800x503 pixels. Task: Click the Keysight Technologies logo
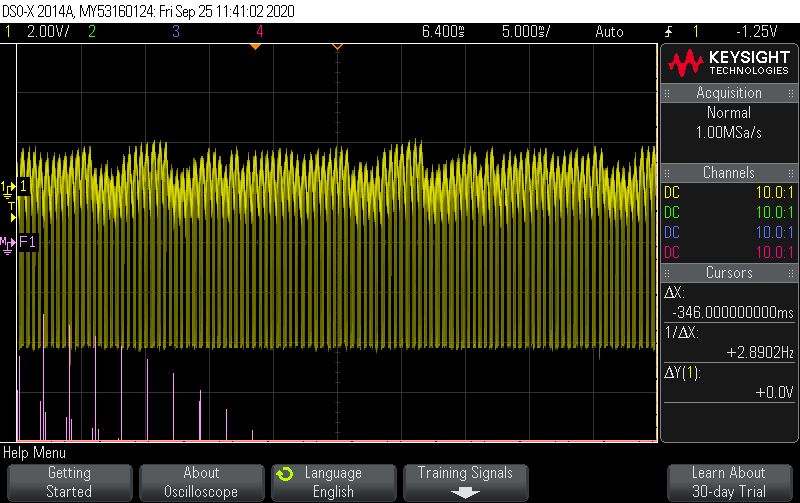click(730, 63)
